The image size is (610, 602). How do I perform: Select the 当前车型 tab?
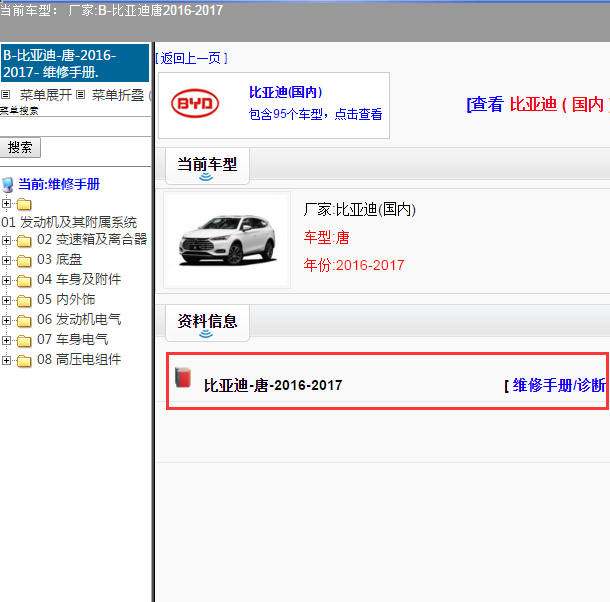207,165
